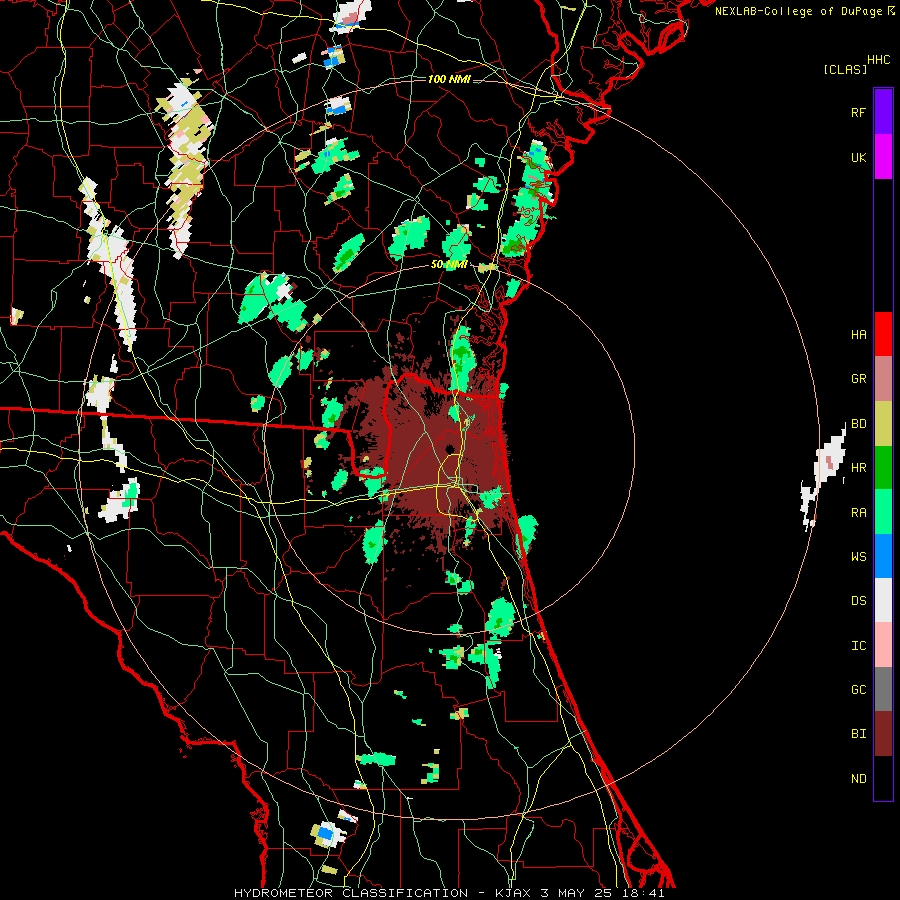Click the UK magenta legend swatch

(x=883, y=157)
